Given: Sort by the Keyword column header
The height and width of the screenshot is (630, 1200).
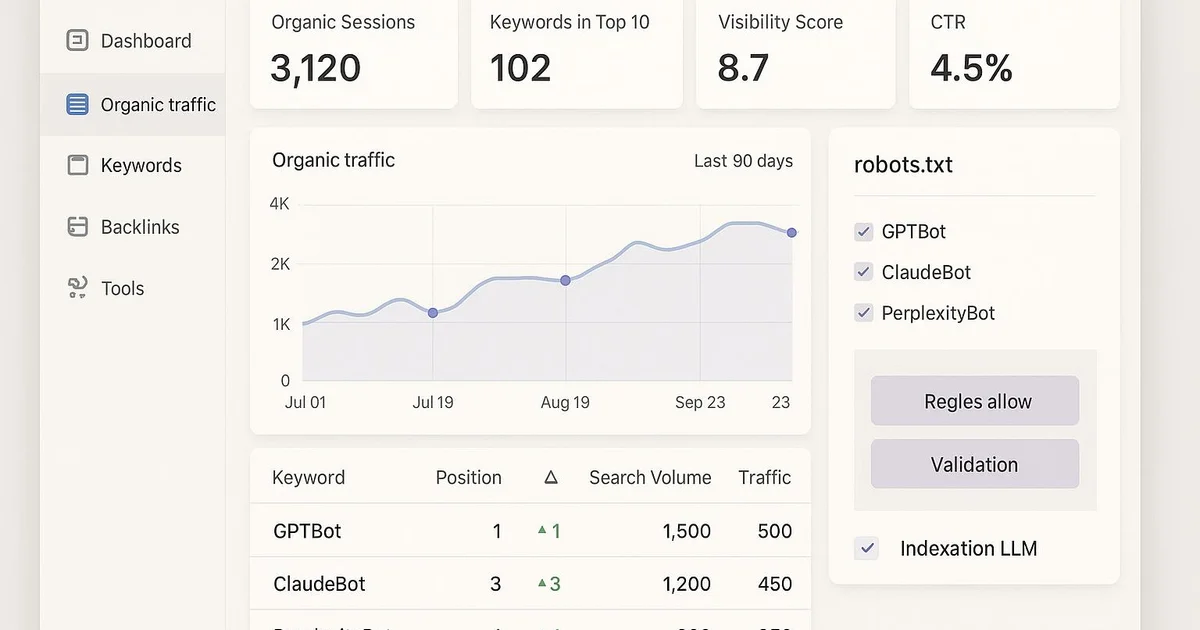Looking at the screenshot, I should 308,478.
